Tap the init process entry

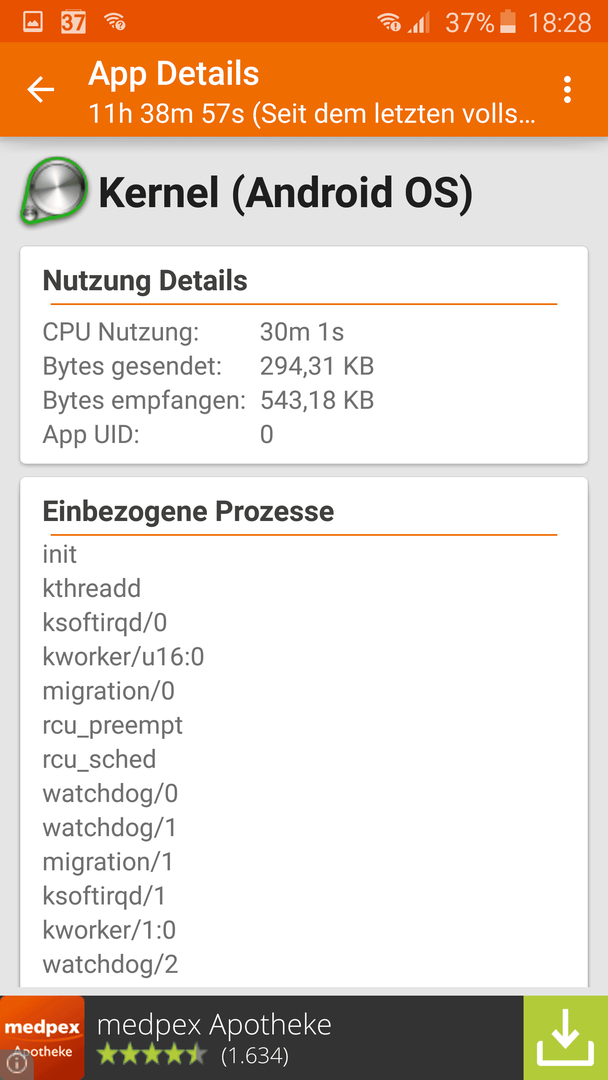pos(60,554)
